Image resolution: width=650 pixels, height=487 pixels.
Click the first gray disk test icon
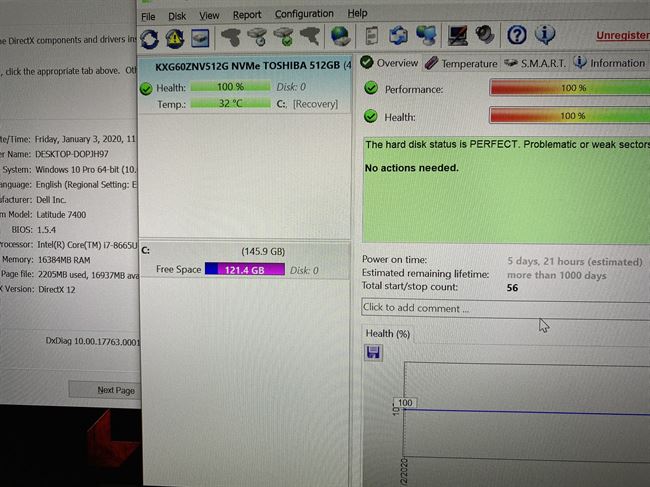point(231,37)
